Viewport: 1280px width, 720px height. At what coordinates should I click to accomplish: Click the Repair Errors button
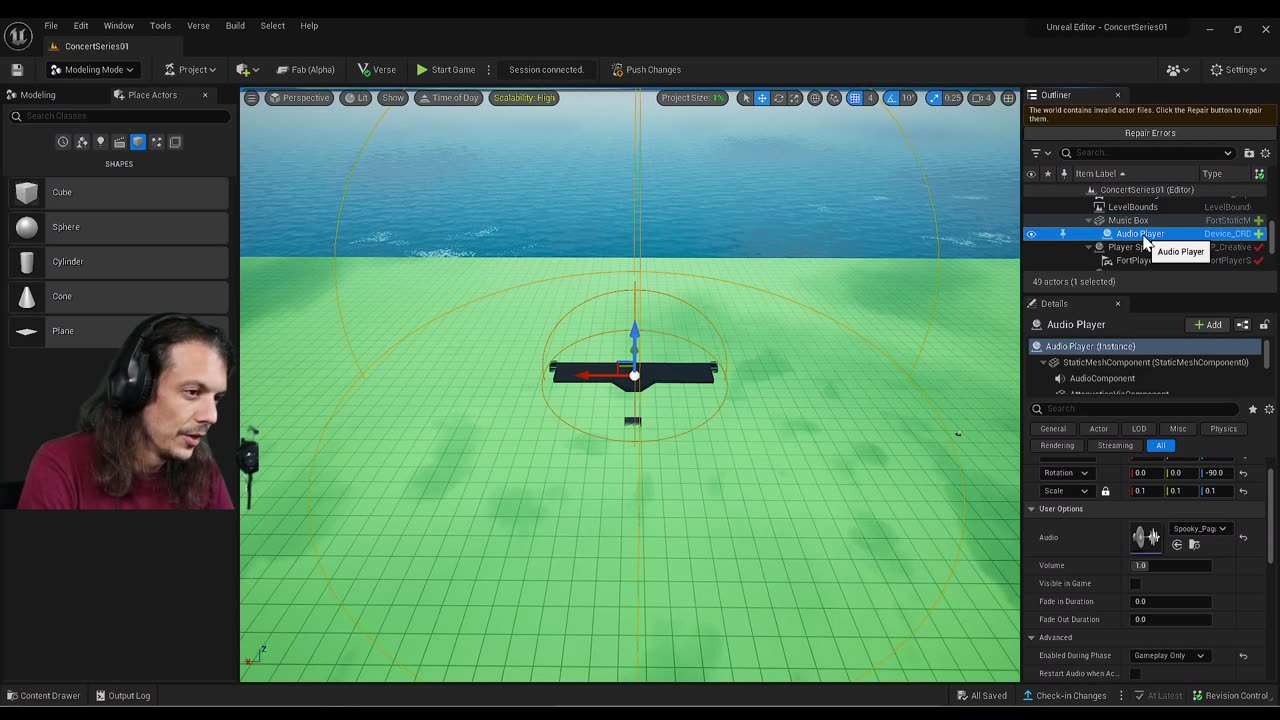1150,133
